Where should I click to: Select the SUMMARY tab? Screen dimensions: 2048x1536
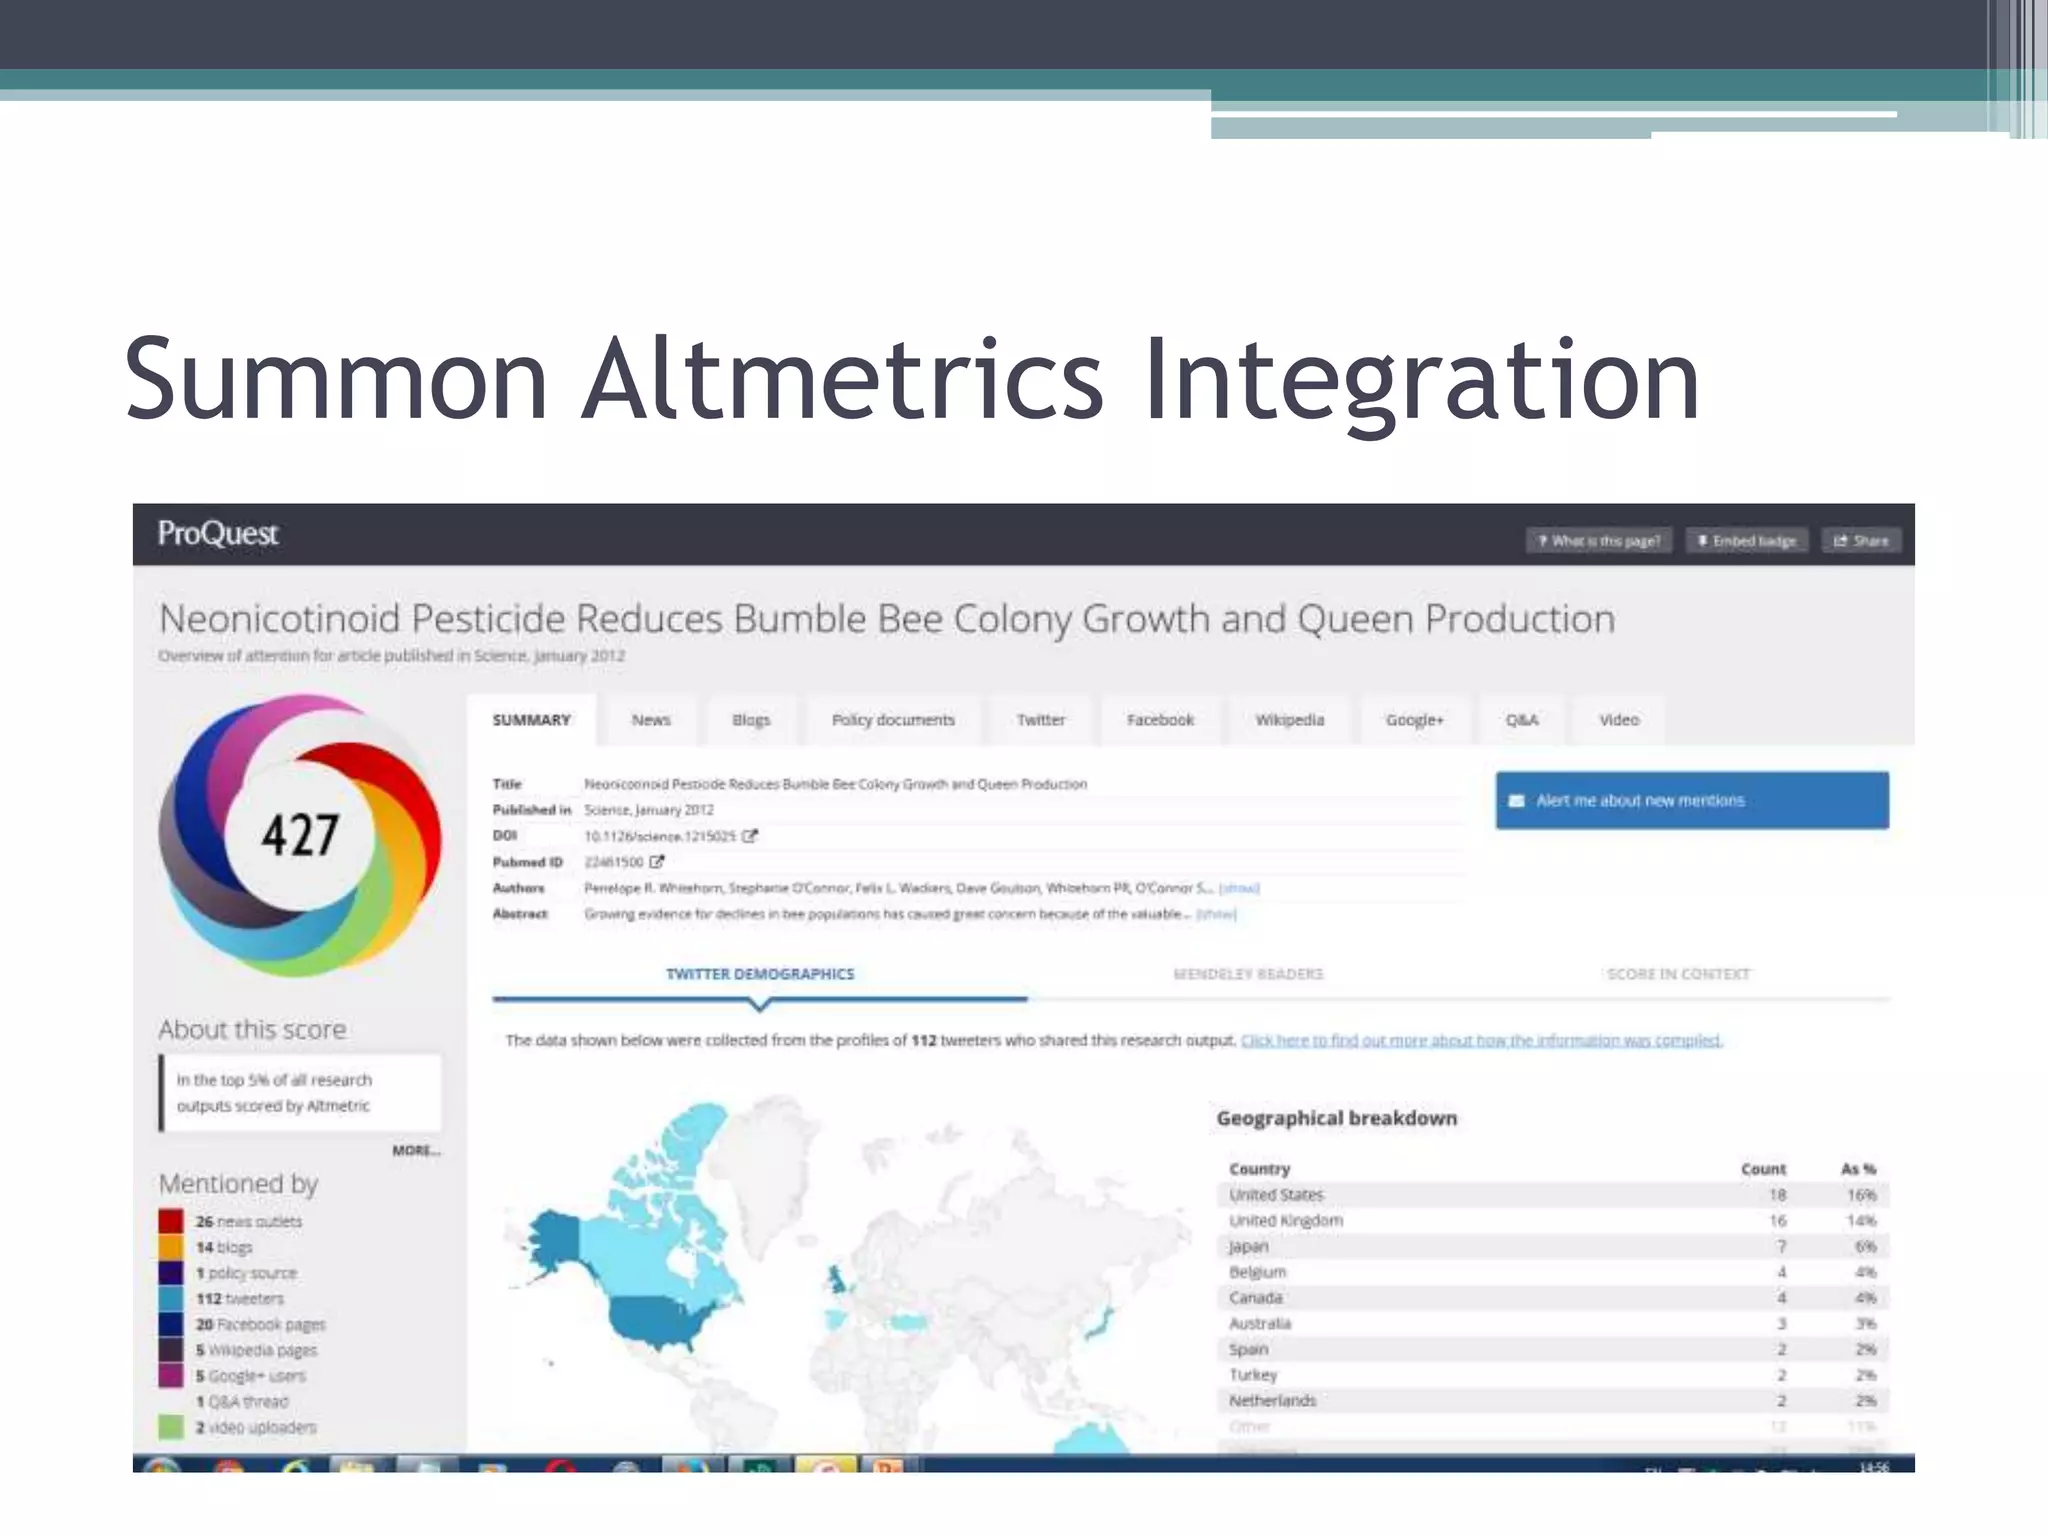click(532, 720)
